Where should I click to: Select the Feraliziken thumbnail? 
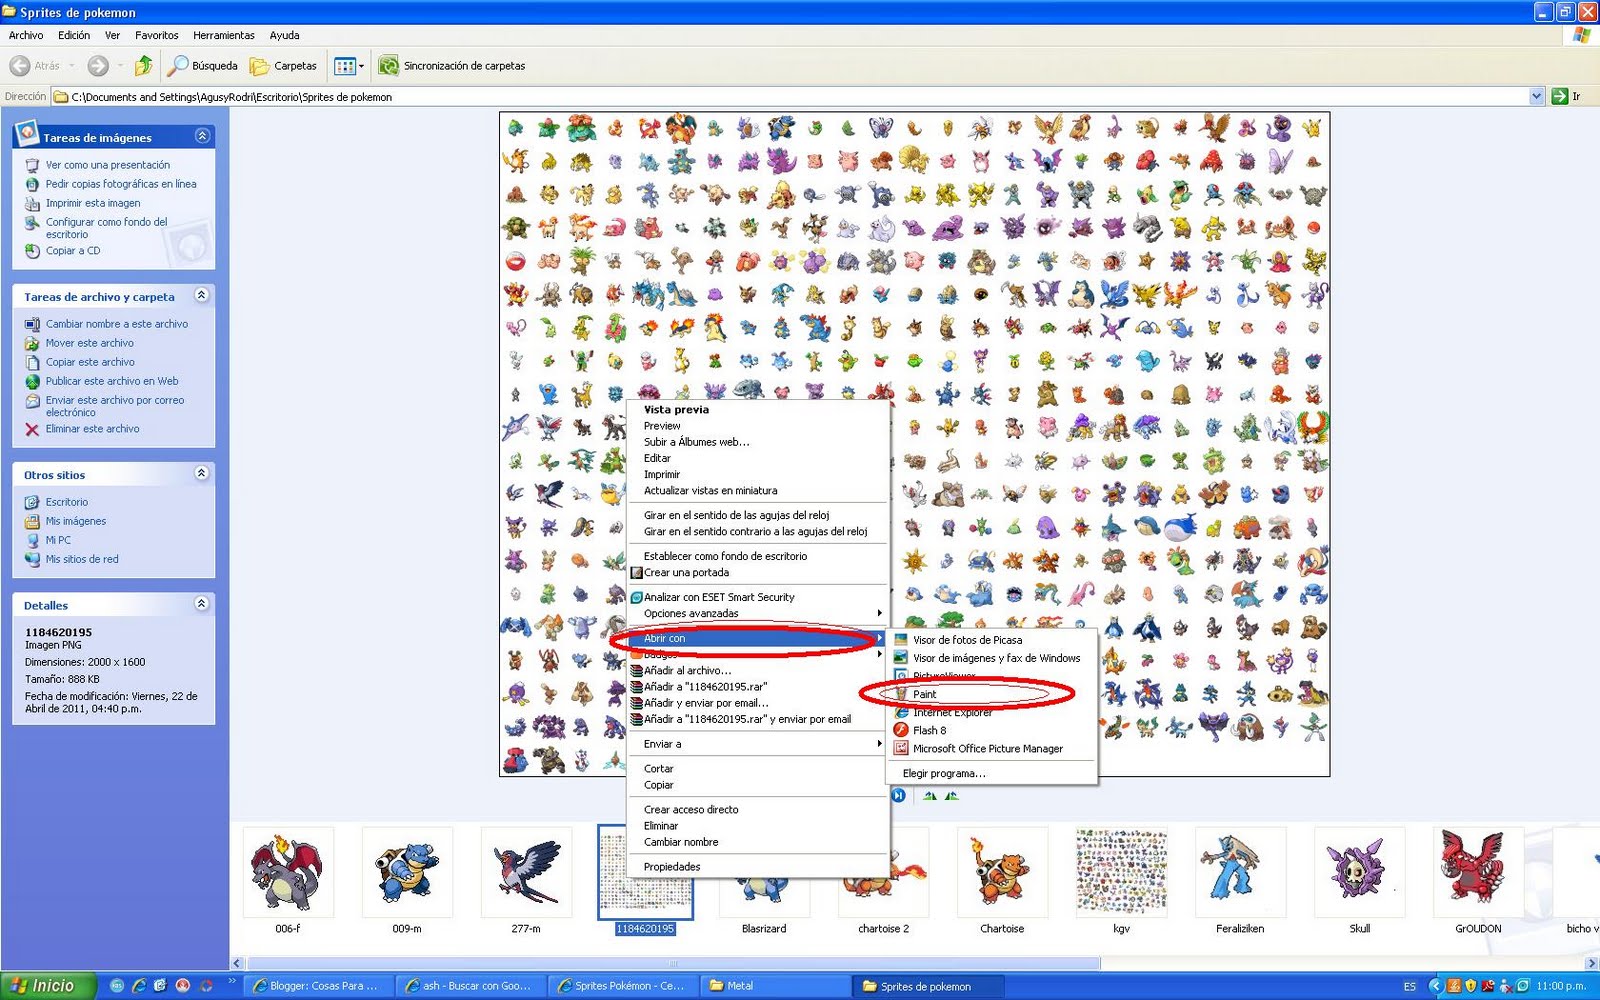(1240, 873)
